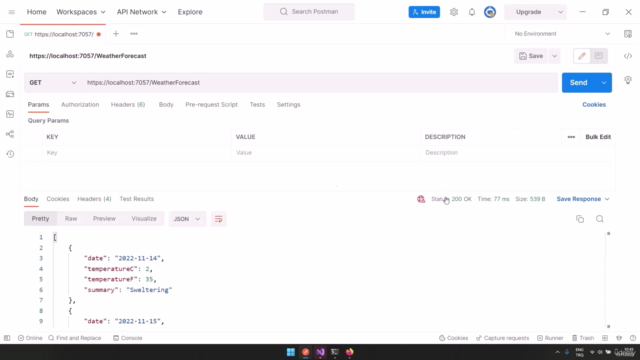
Task: Open help icon in status bar
Action: pos(633,338)
